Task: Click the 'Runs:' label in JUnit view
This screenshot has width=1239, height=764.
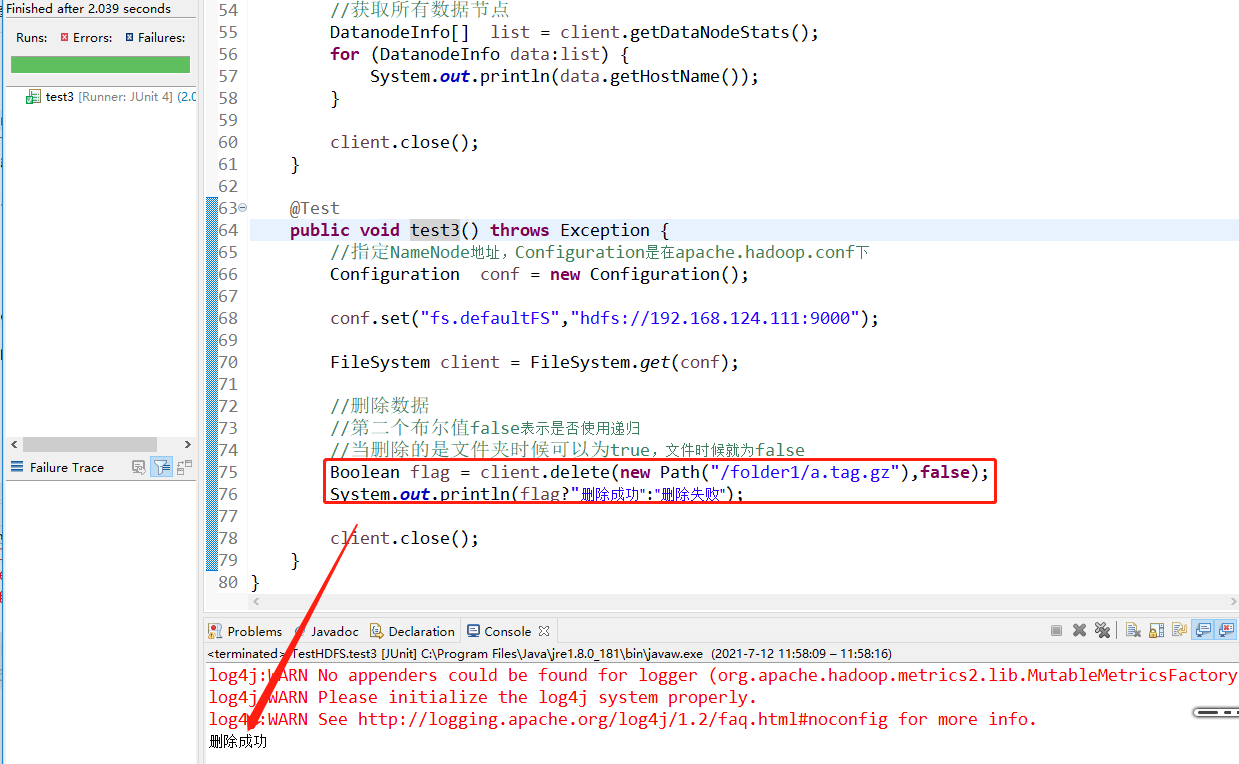Action: click(x=31, y=37)
